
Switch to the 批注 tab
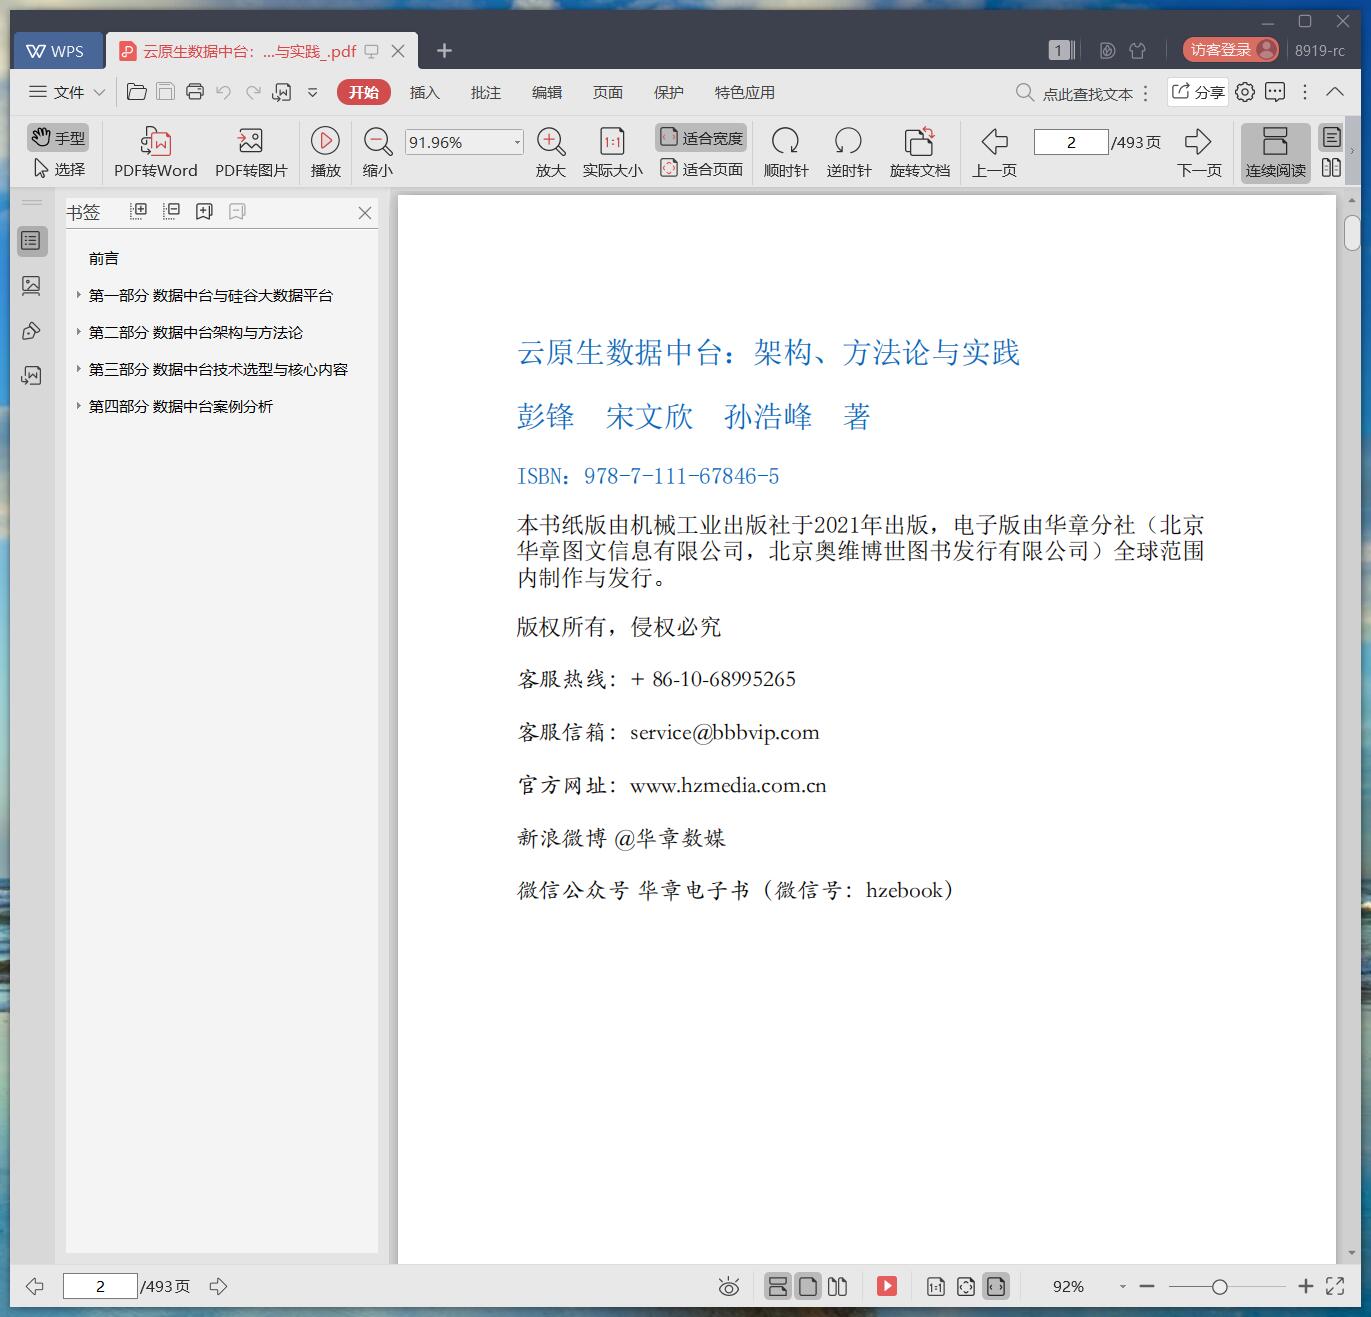click(485, 92)
